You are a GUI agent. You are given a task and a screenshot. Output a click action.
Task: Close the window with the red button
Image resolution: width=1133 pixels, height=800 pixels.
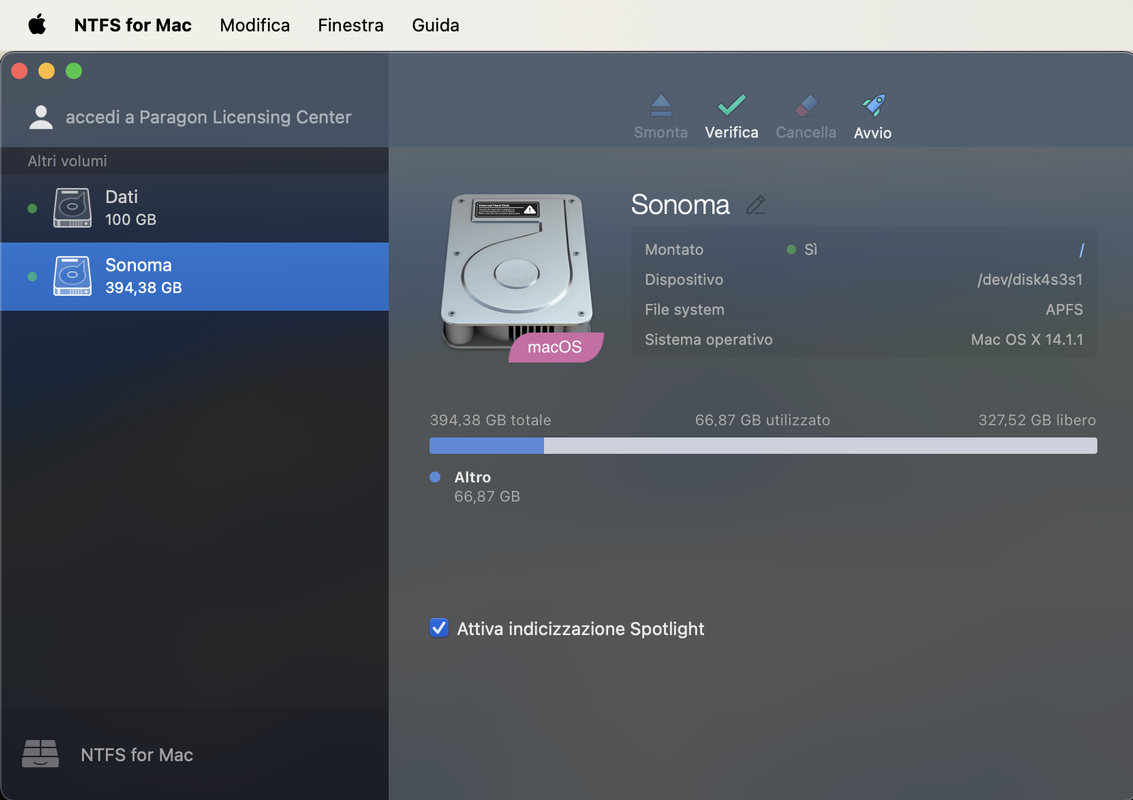pyautogui.click(x=20, y=71)
